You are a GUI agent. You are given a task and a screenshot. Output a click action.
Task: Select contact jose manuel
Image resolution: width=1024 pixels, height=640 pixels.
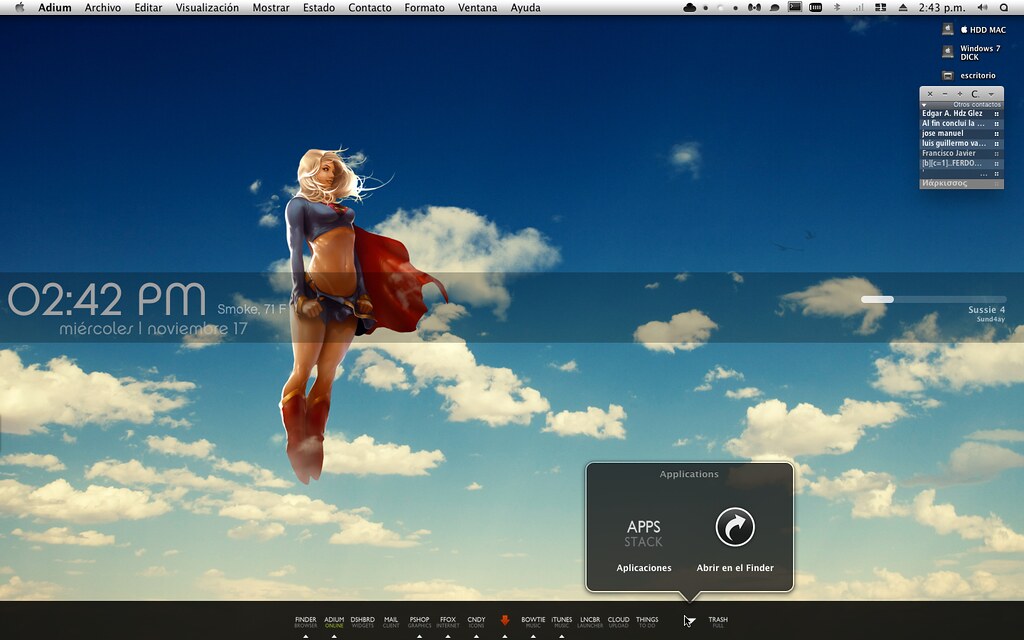[961, 133]
